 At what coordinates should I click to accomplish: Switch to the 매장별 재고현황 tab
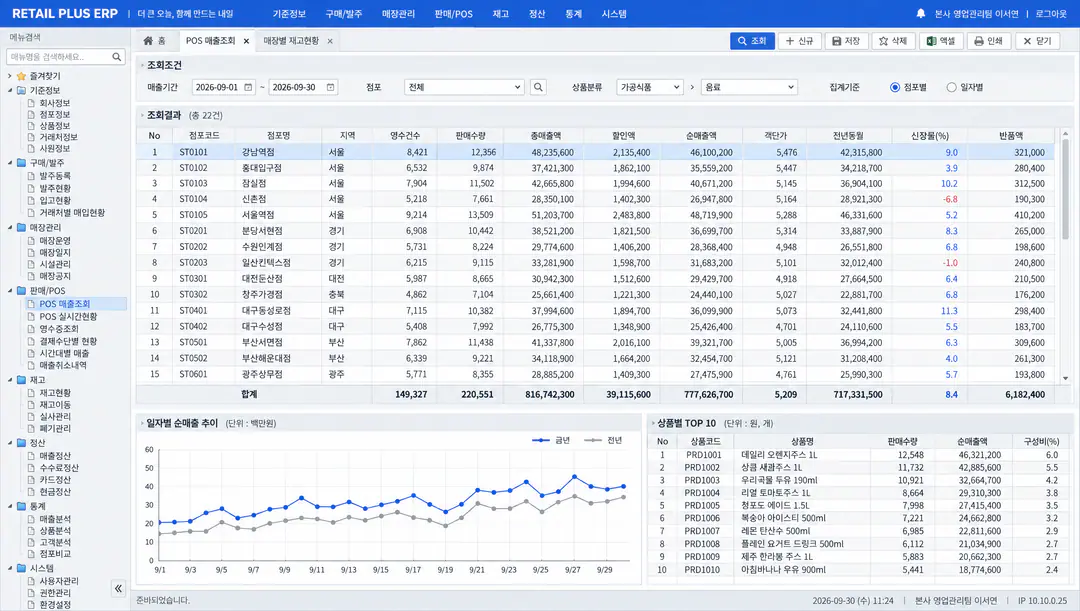pyautogui.click(x=291, y=41)
